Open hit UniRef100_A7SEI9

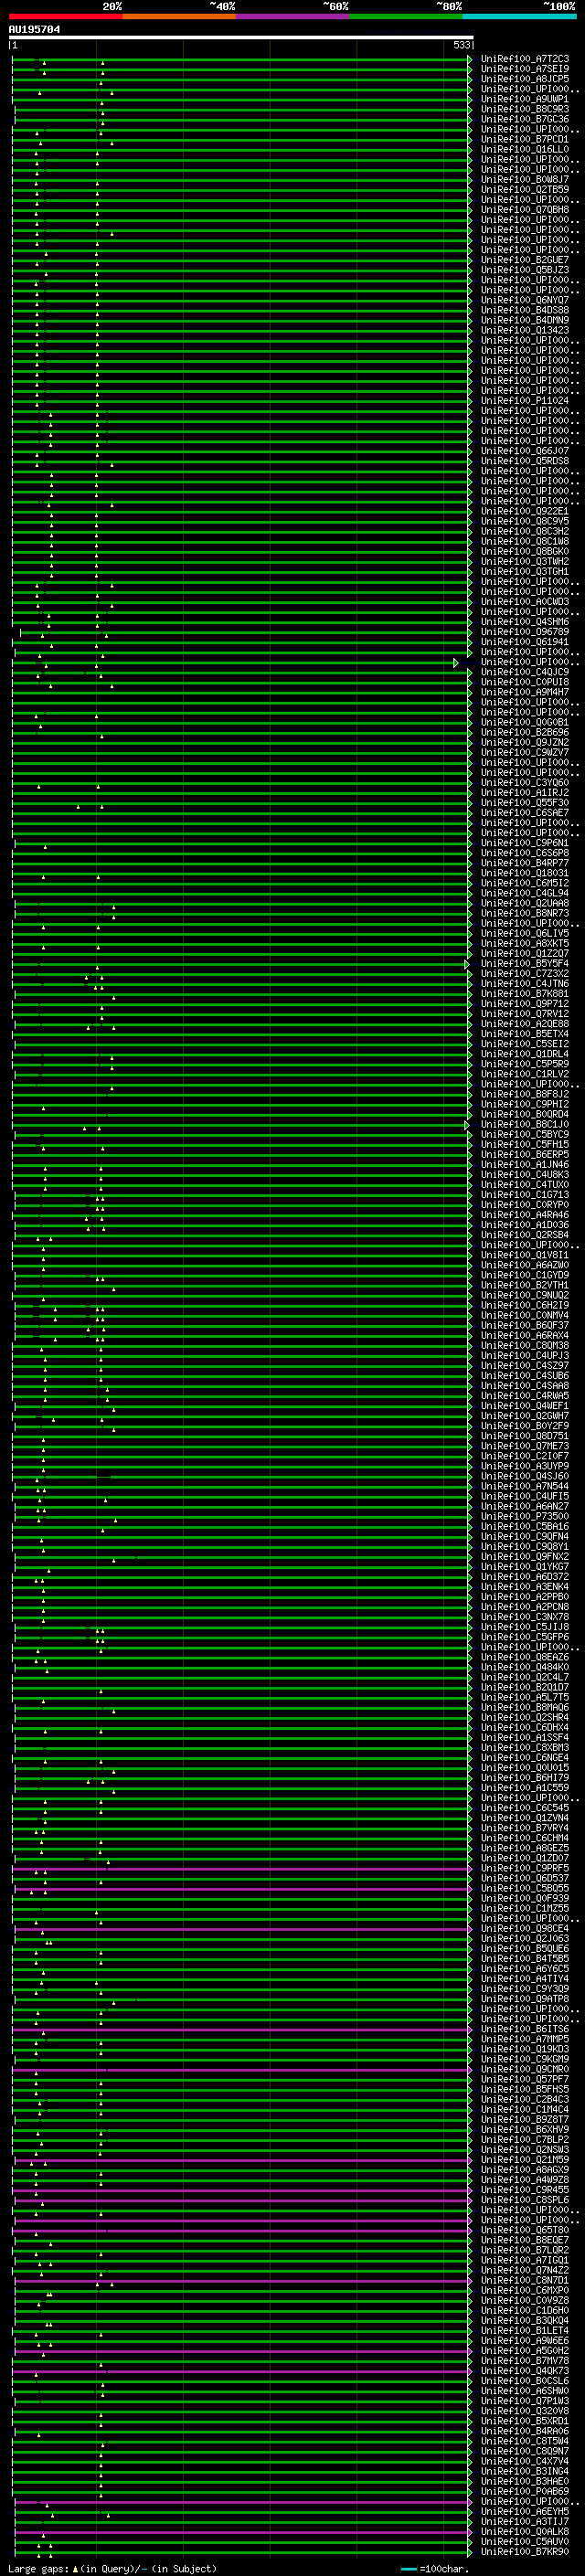[525, 69]
